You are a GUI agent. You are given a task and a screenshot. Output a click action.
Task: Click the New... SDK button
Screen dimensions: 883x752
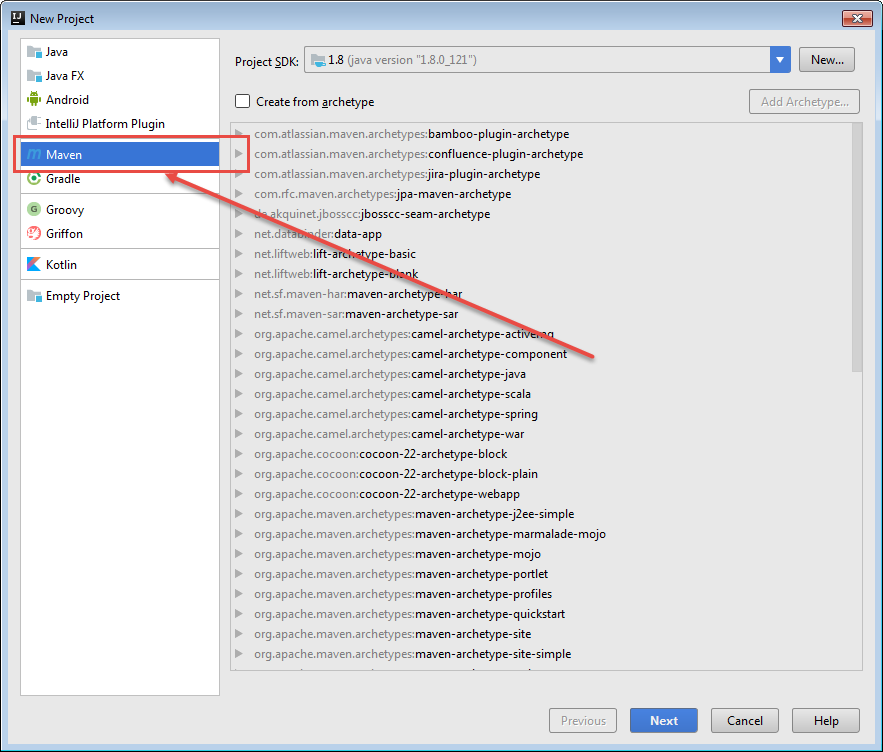(826, 59)
